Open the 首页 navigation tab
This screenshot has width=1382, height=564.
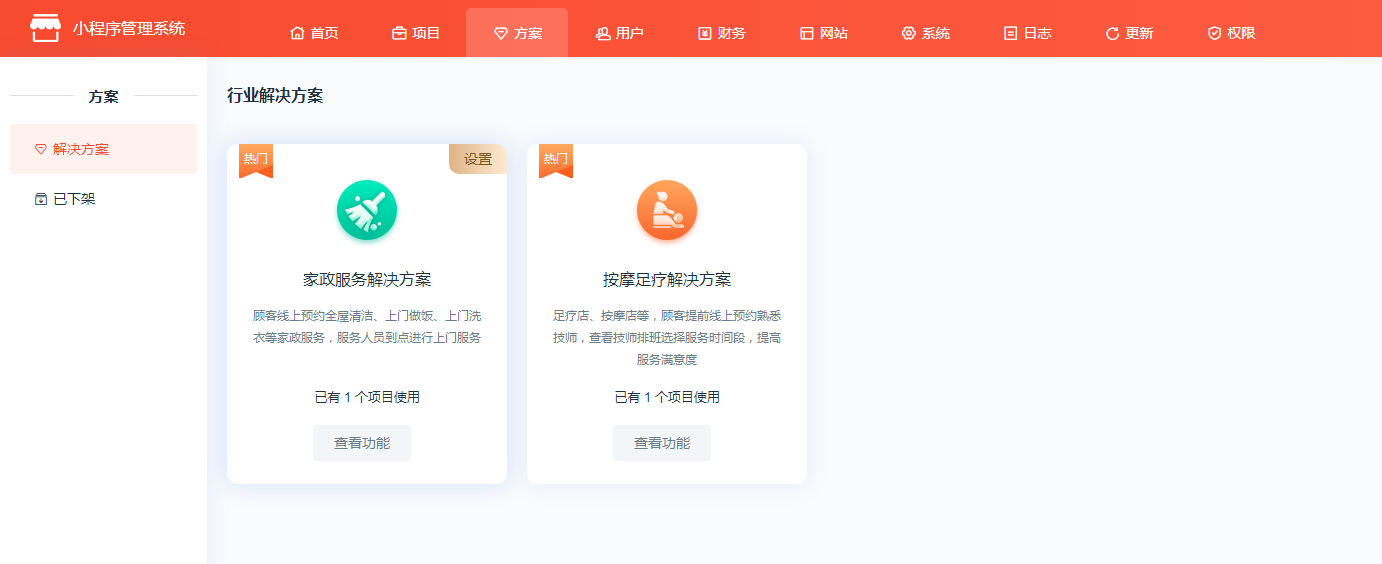point(314,33)
